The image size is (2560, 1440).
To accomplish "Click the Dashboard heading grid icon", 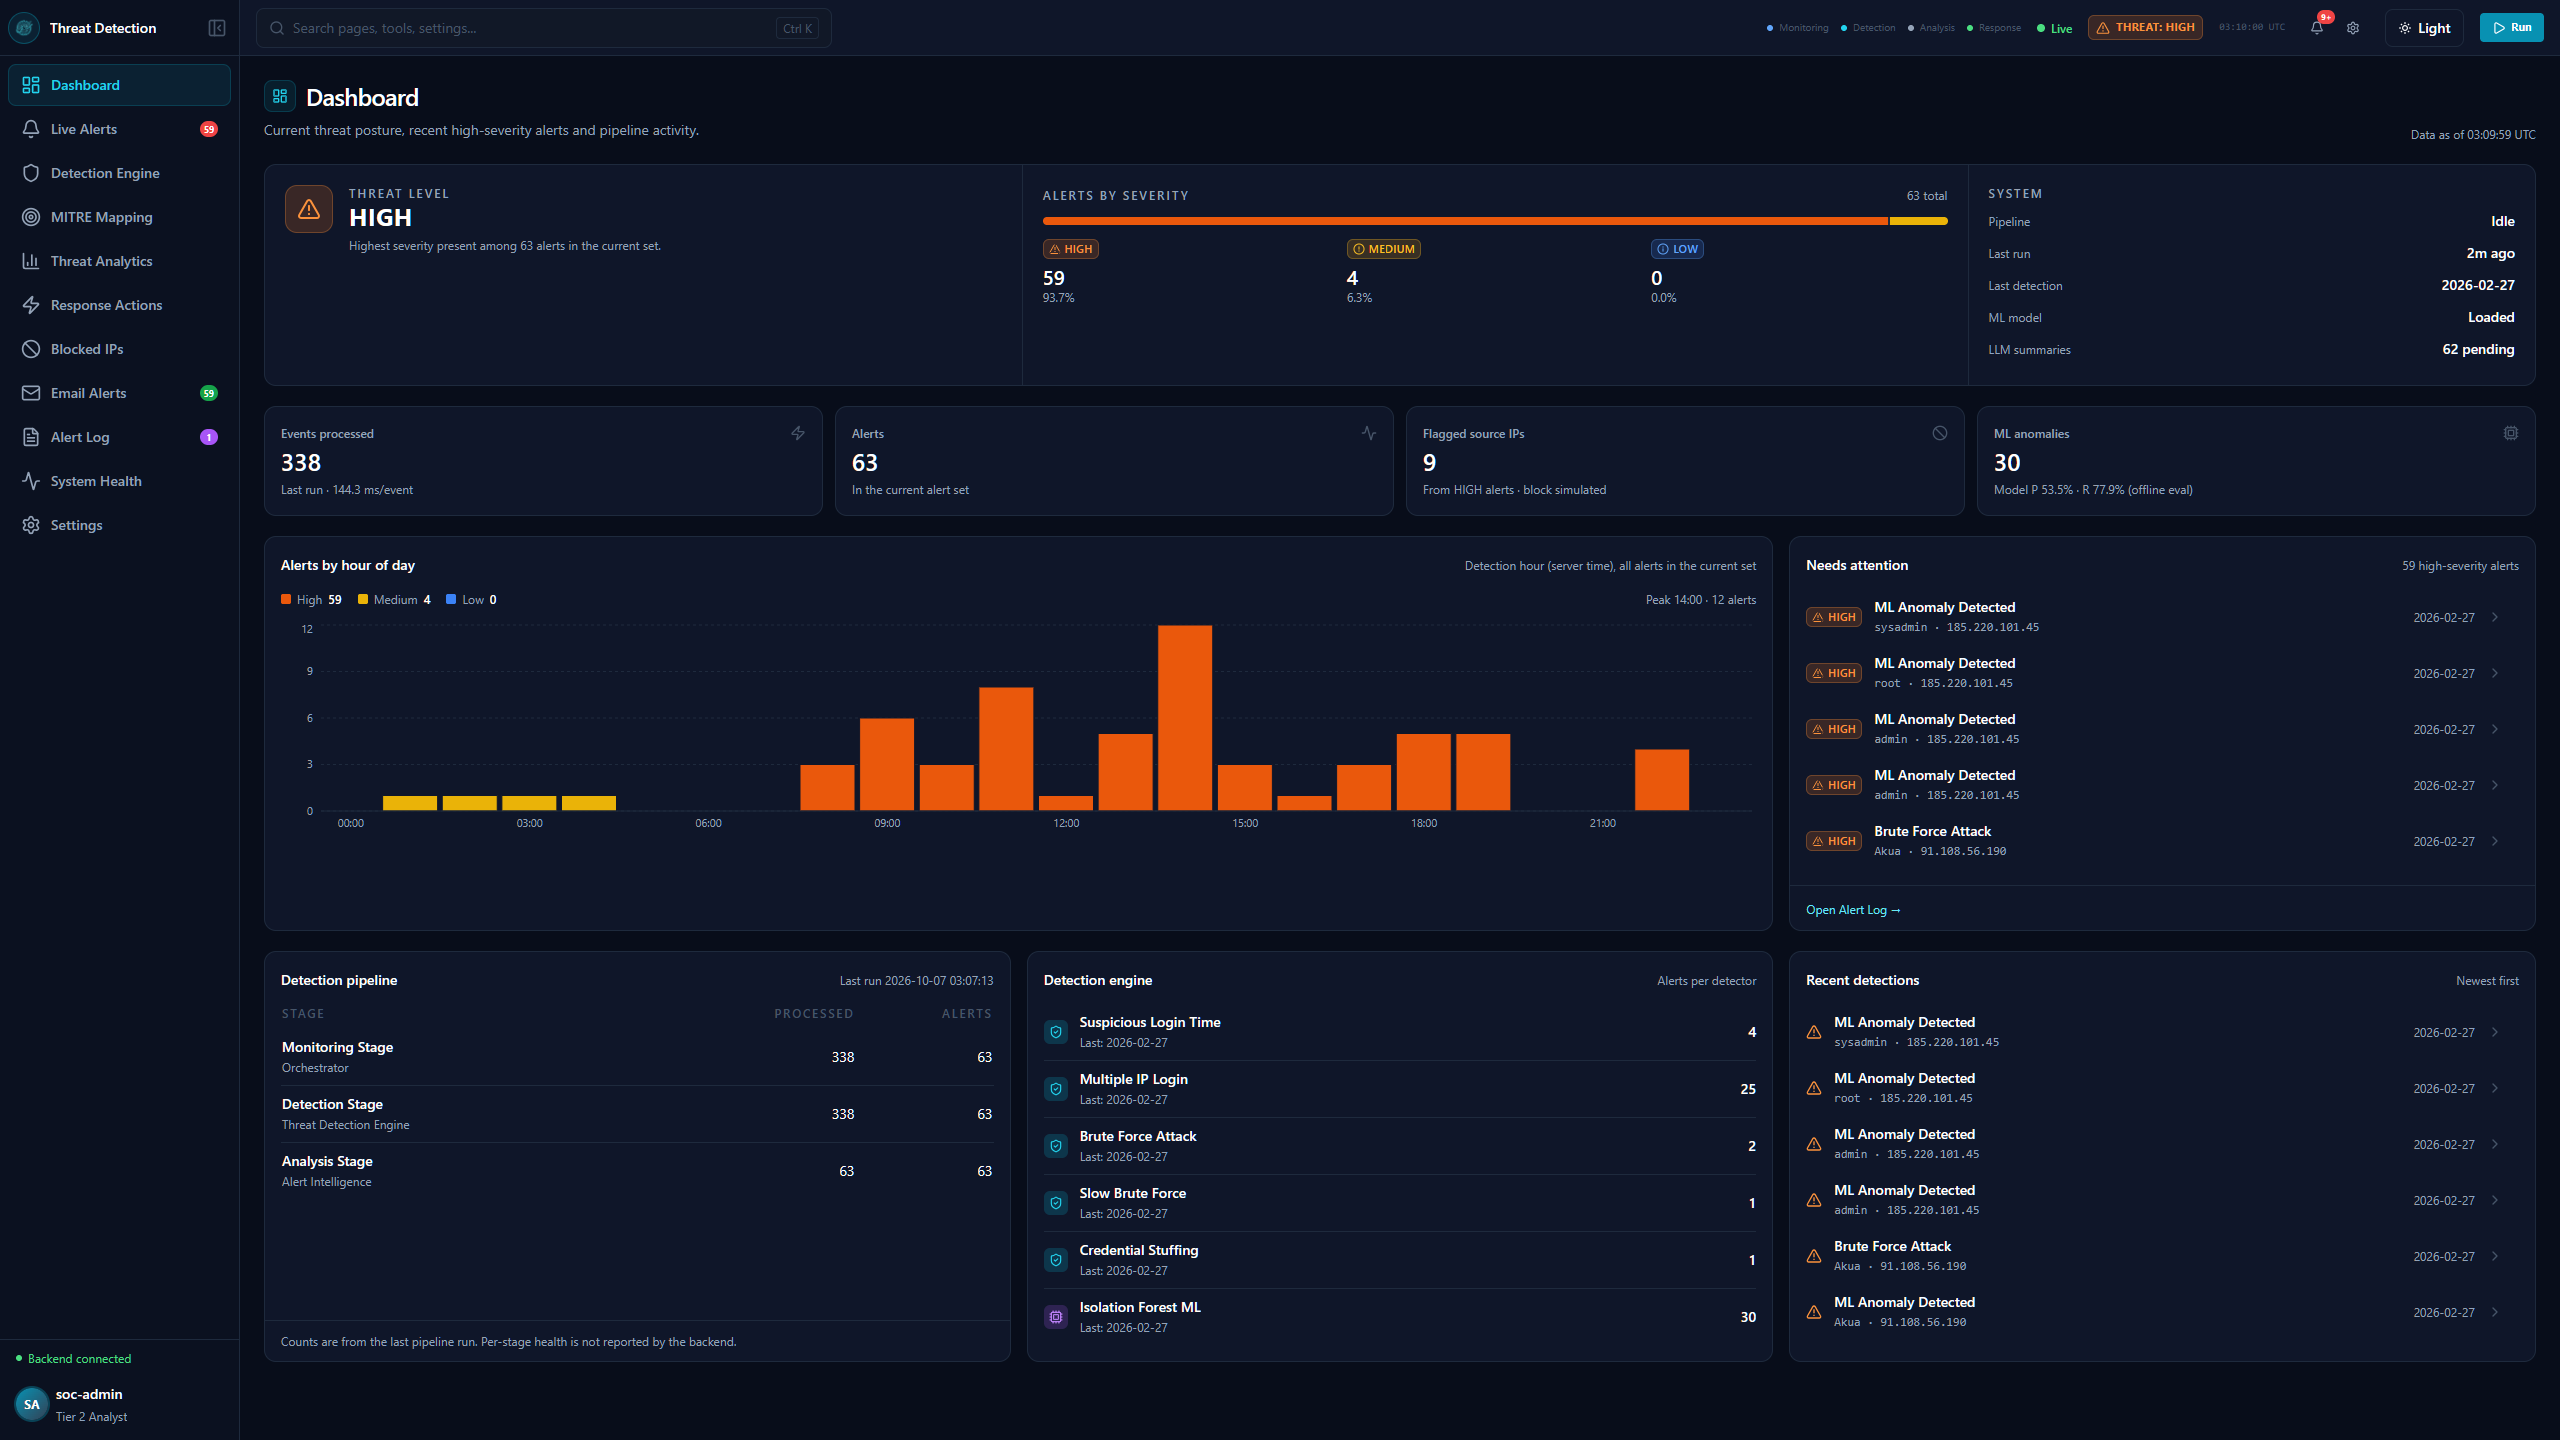I will pos(280,97).
